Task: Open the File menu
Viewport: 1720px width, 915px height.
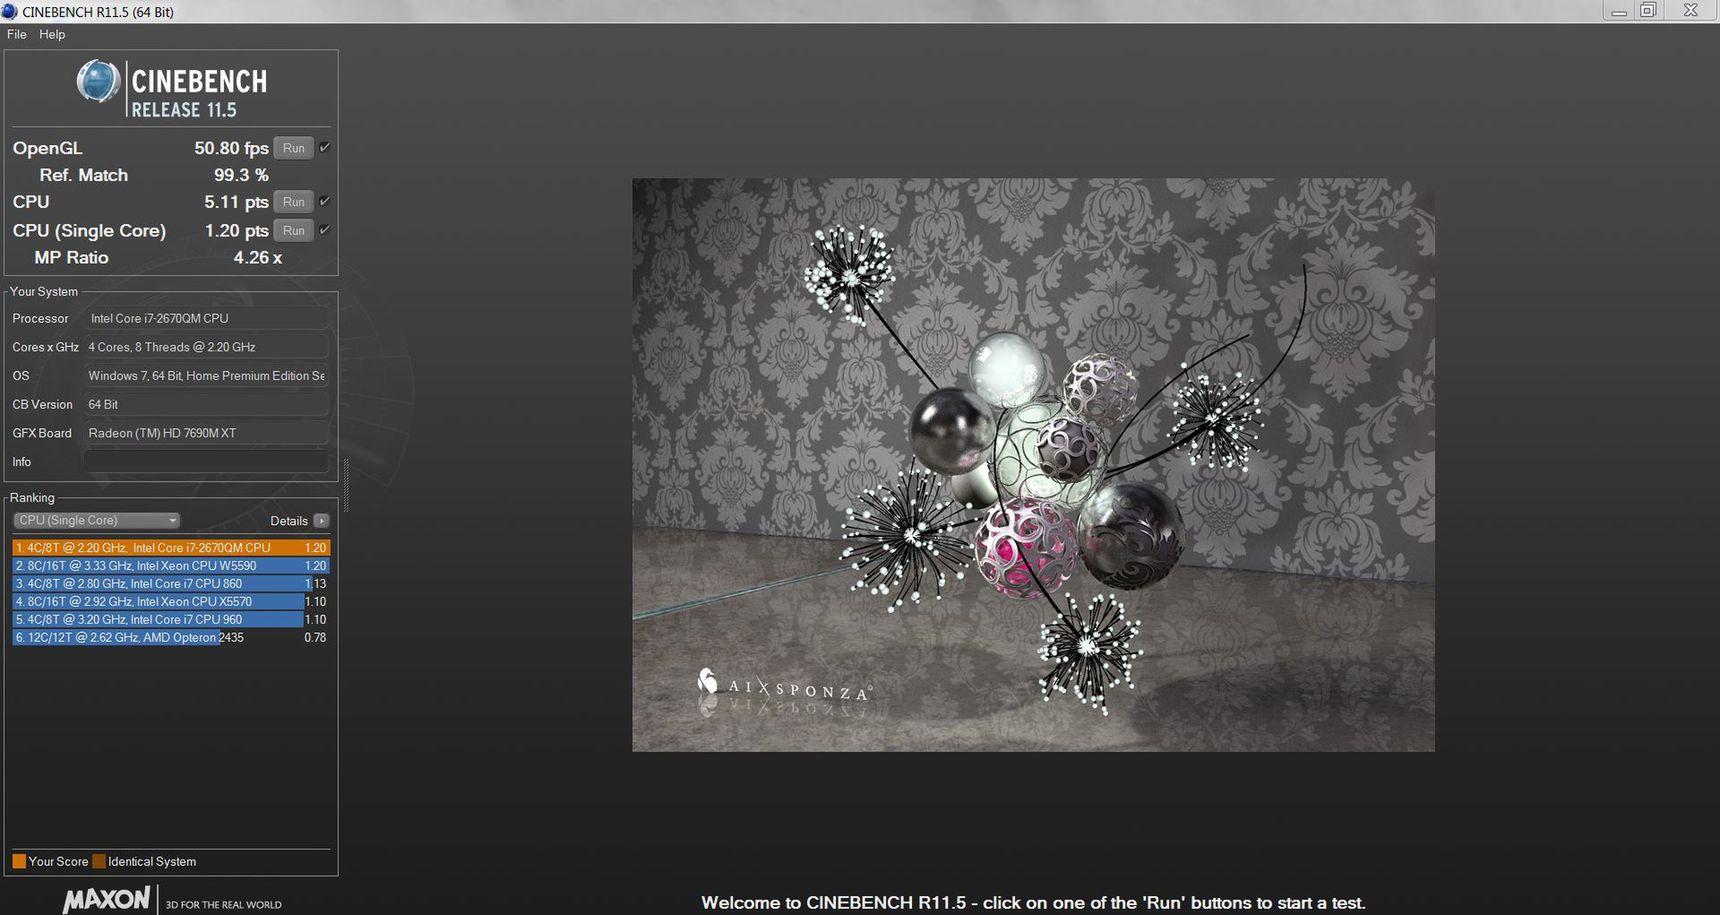Action: pyautogui.click(x=16, y=34)
